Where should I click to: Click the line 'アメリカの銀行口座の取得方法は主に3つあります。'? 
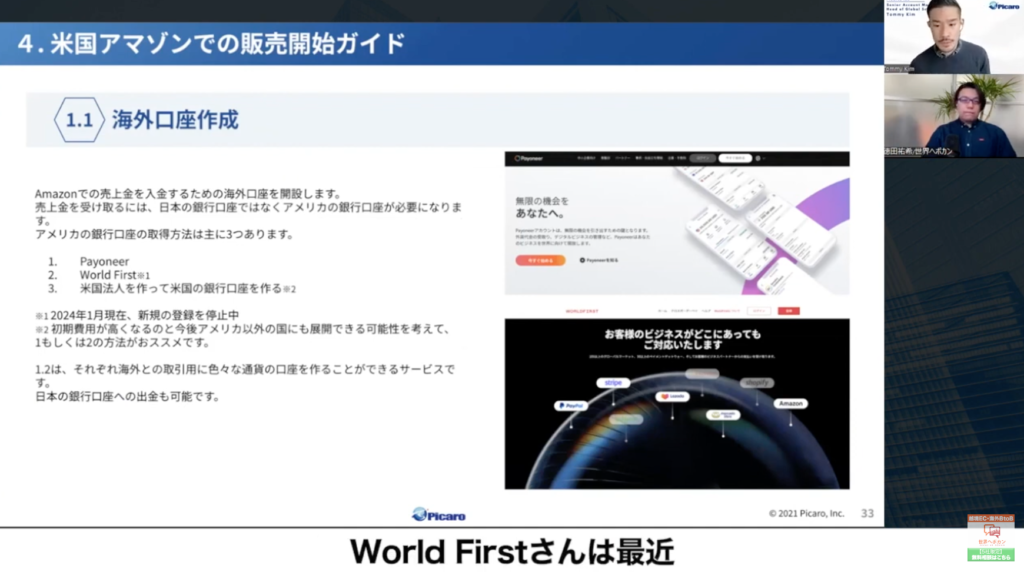[x=165, y=234]
